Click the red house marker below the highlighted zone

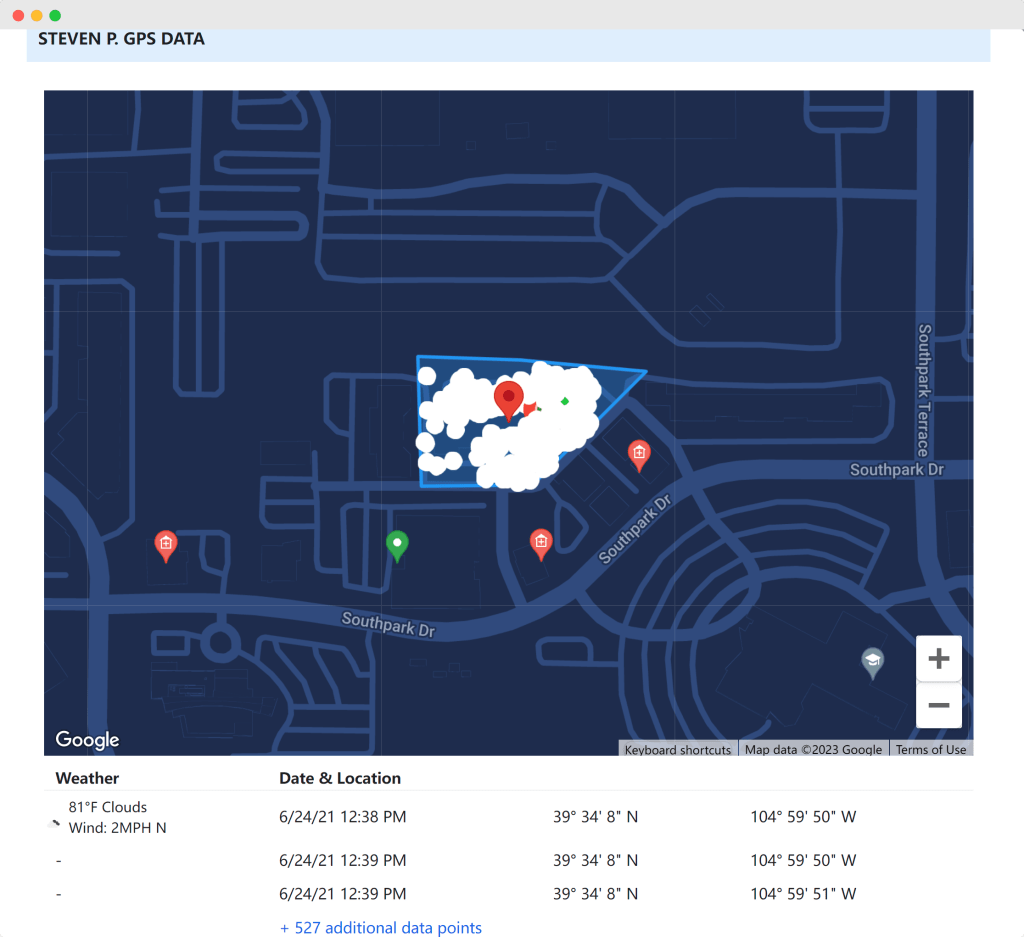541,541
